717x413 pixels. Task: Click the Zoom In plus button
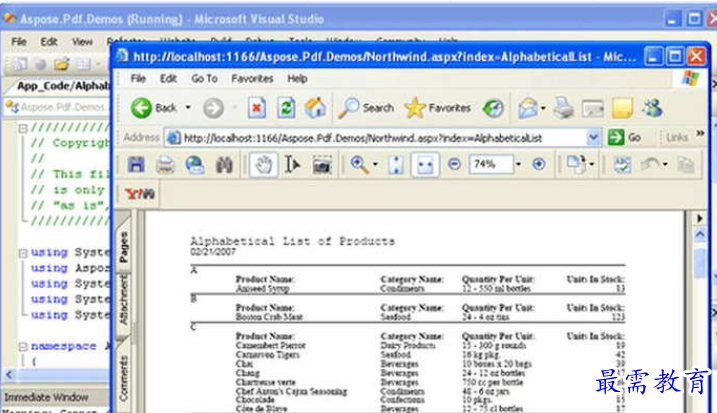pos(539,164)
